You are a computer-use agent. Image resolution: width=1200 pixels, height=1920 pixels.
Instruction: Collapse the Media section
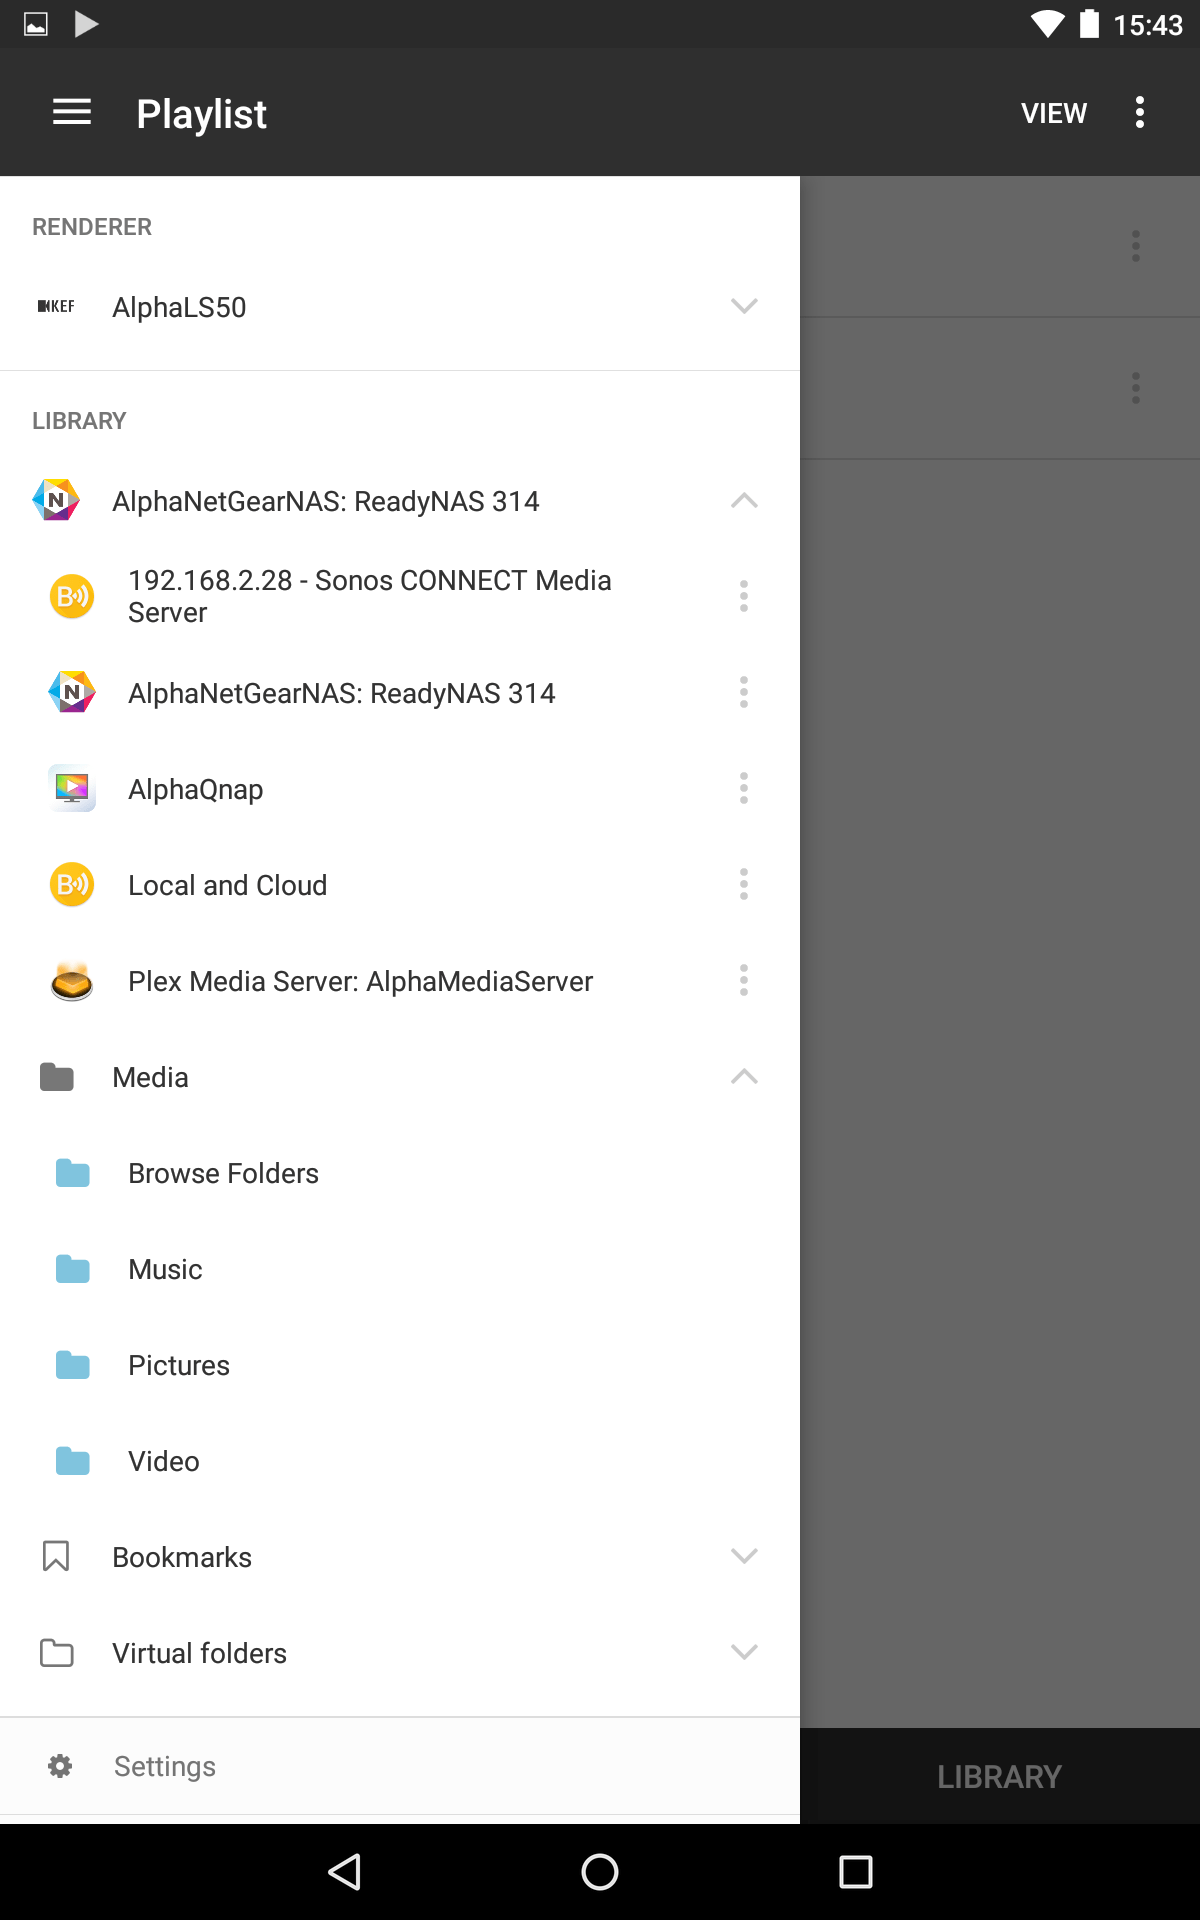tap(744, 1076)
